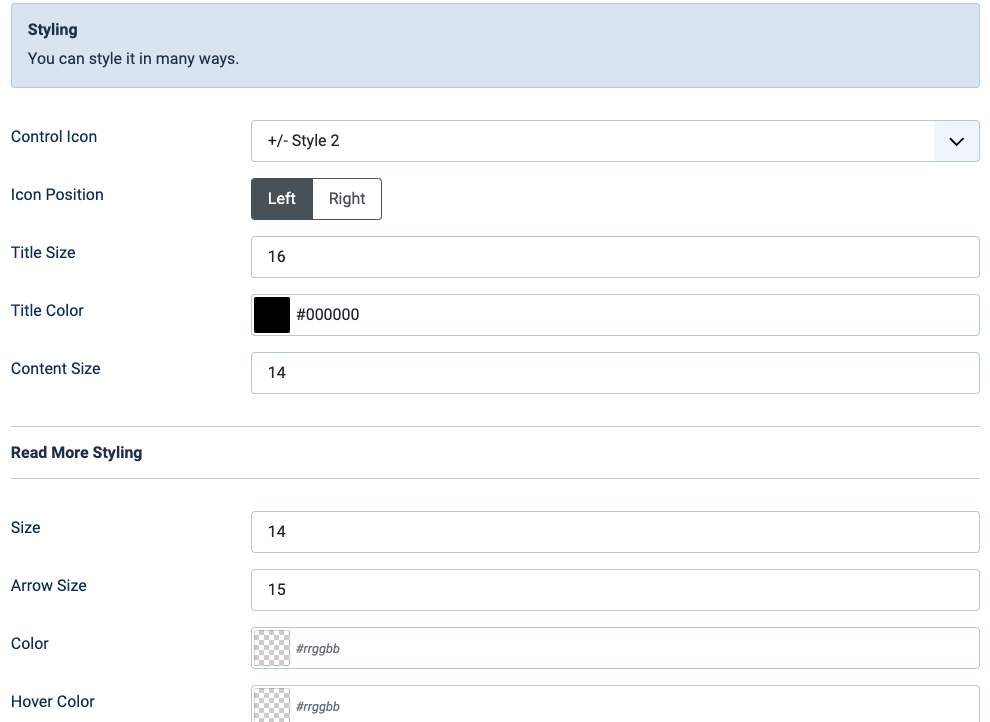Click the 'Title Size' field label
Viewport: 990px width, 722px height.
(x=43, y=253)
